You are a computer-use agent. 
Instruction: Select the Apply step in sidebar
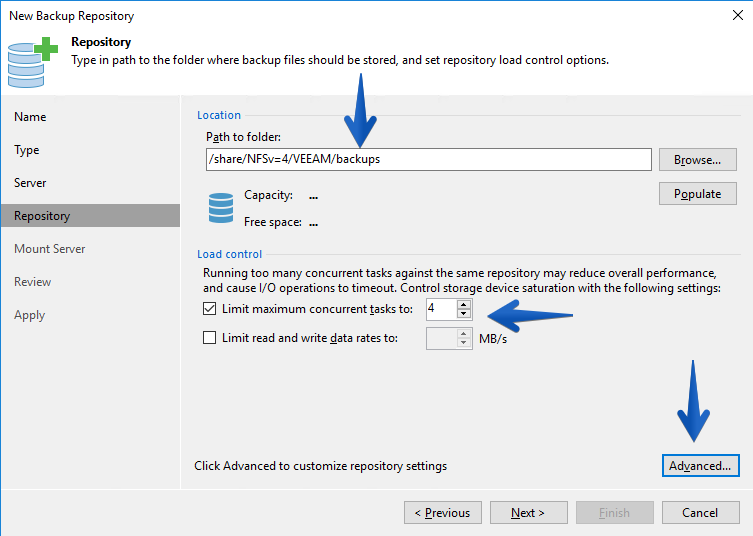coord(30,315)
